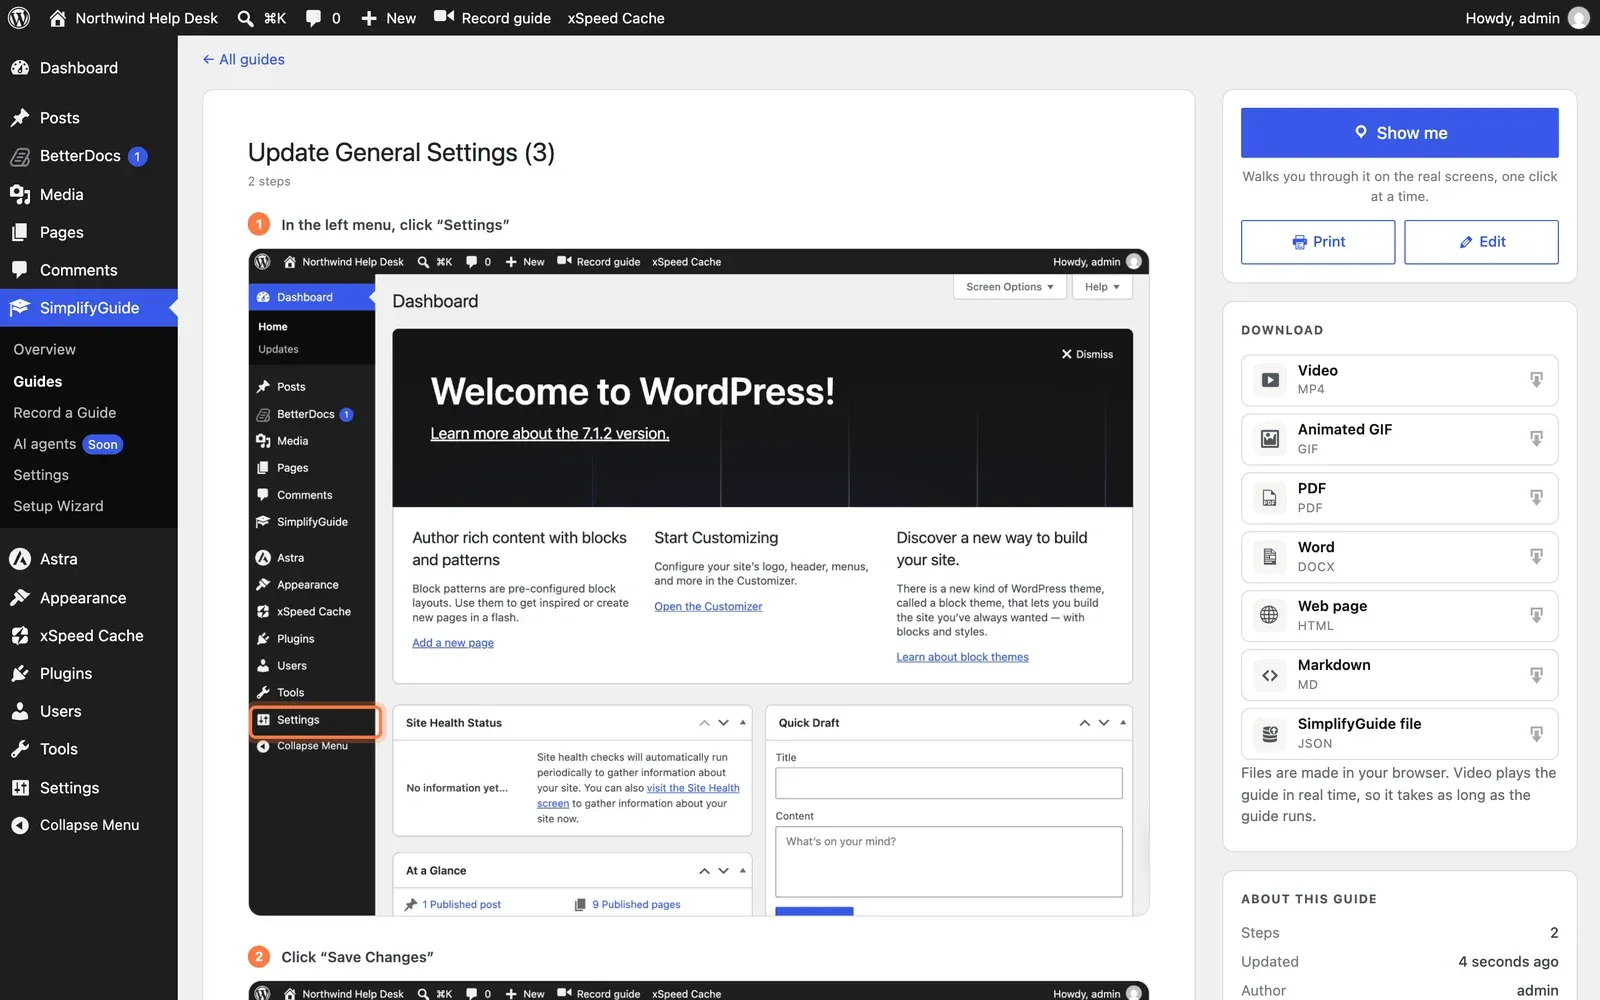The image size is (1600, 1000).
Task: Click the Tools wrench icon in sidebar
Action: click(x=20, y=749)
